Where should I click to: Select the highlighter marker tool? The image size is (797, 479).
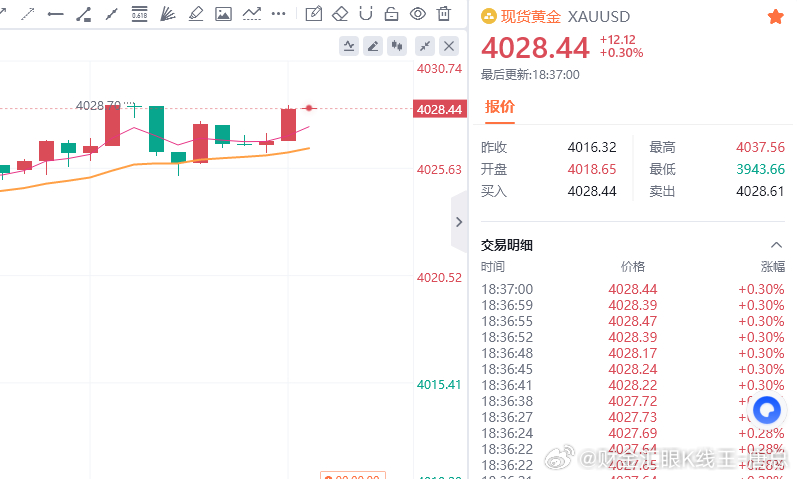click(x=196, y=14)
